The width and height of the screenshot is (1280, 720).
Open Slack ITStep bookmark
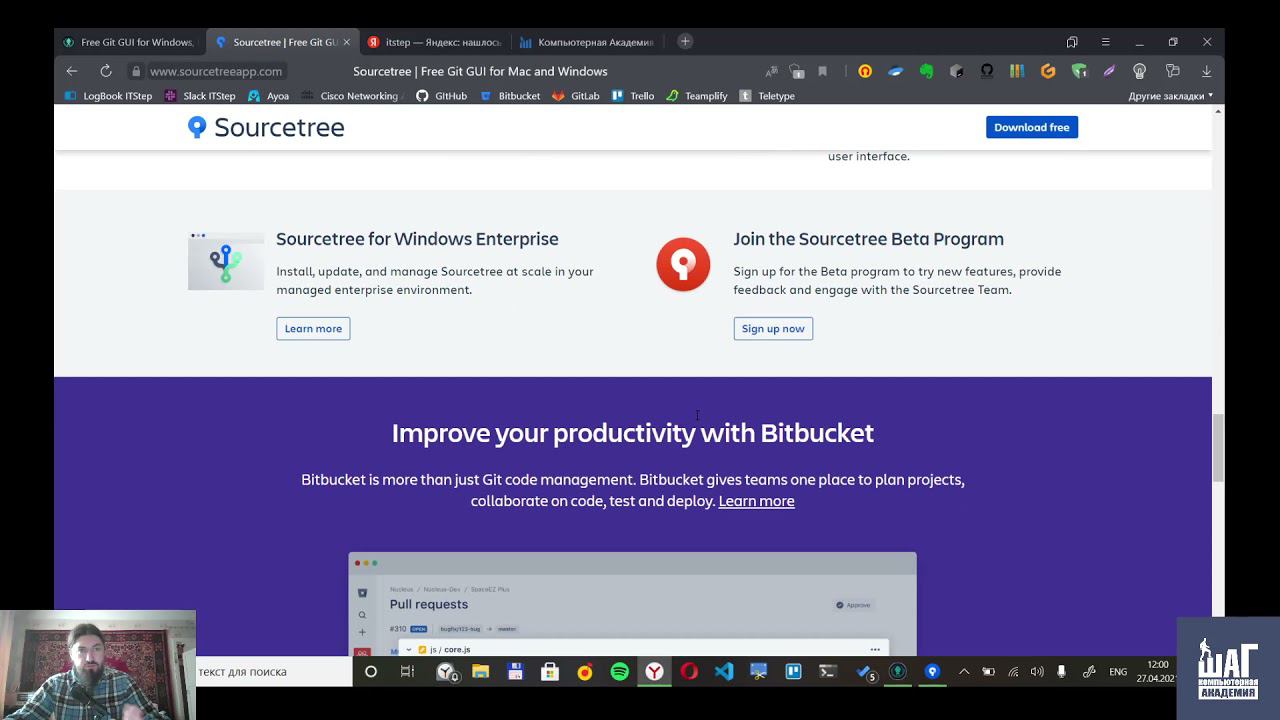point(201,96)
